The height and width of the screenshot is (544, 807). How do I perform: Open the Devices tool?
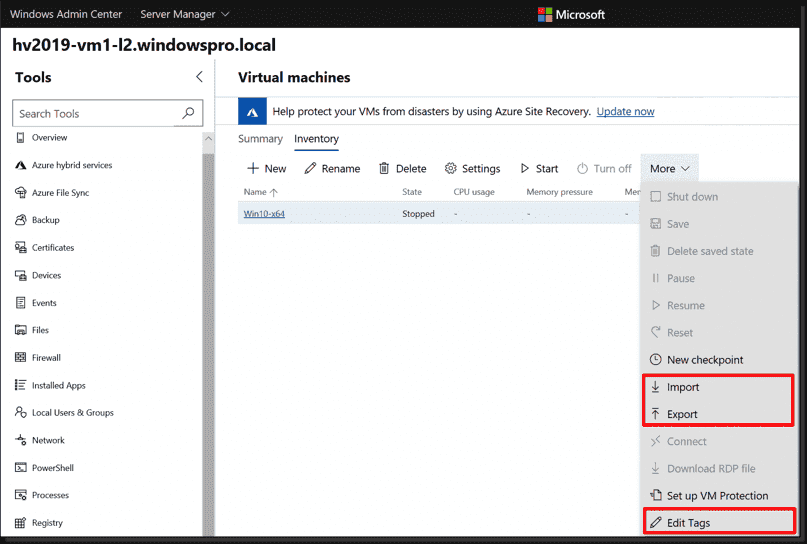[x=38, y=275]
